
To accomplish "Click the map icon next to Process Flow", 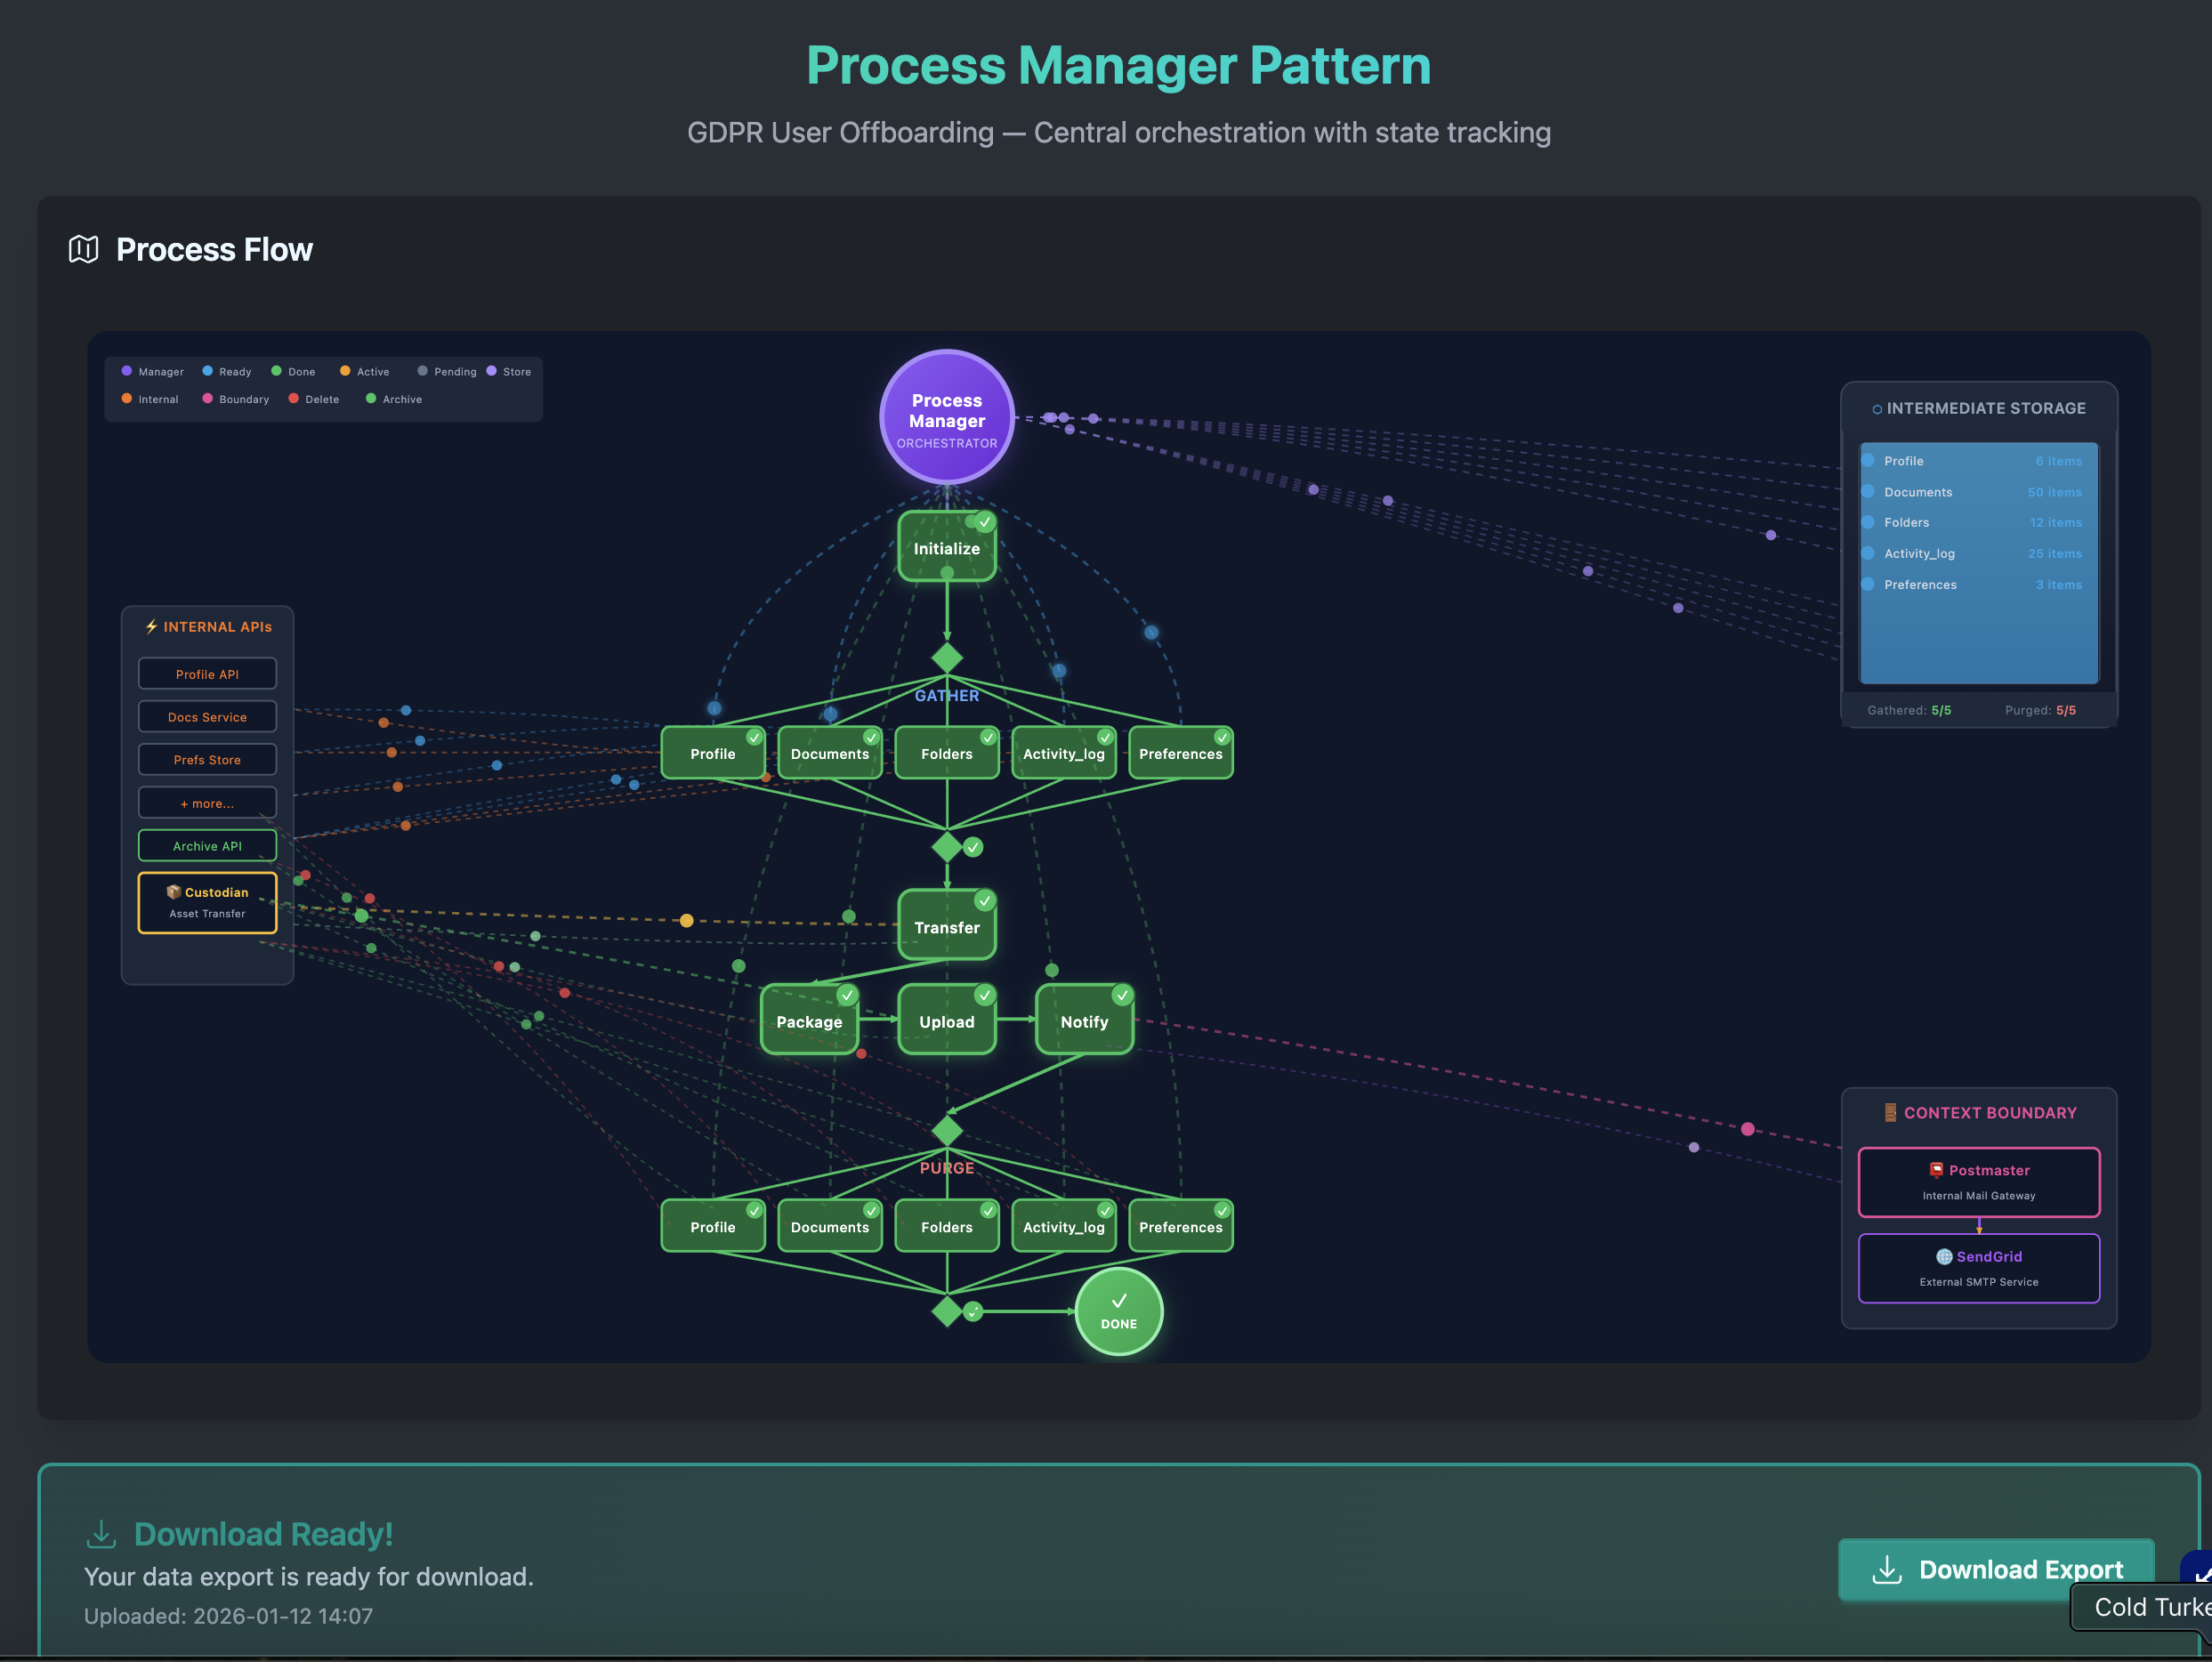I will click(83, 250).
